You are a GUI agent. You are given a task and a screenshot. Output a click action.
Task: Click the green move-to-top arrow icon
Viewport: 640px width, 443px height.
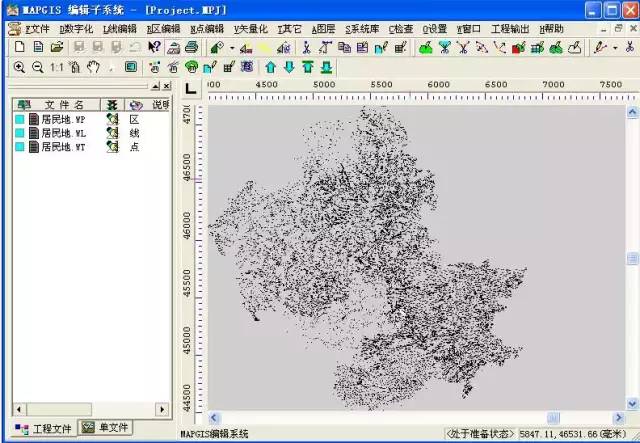(x=308, y=67)
